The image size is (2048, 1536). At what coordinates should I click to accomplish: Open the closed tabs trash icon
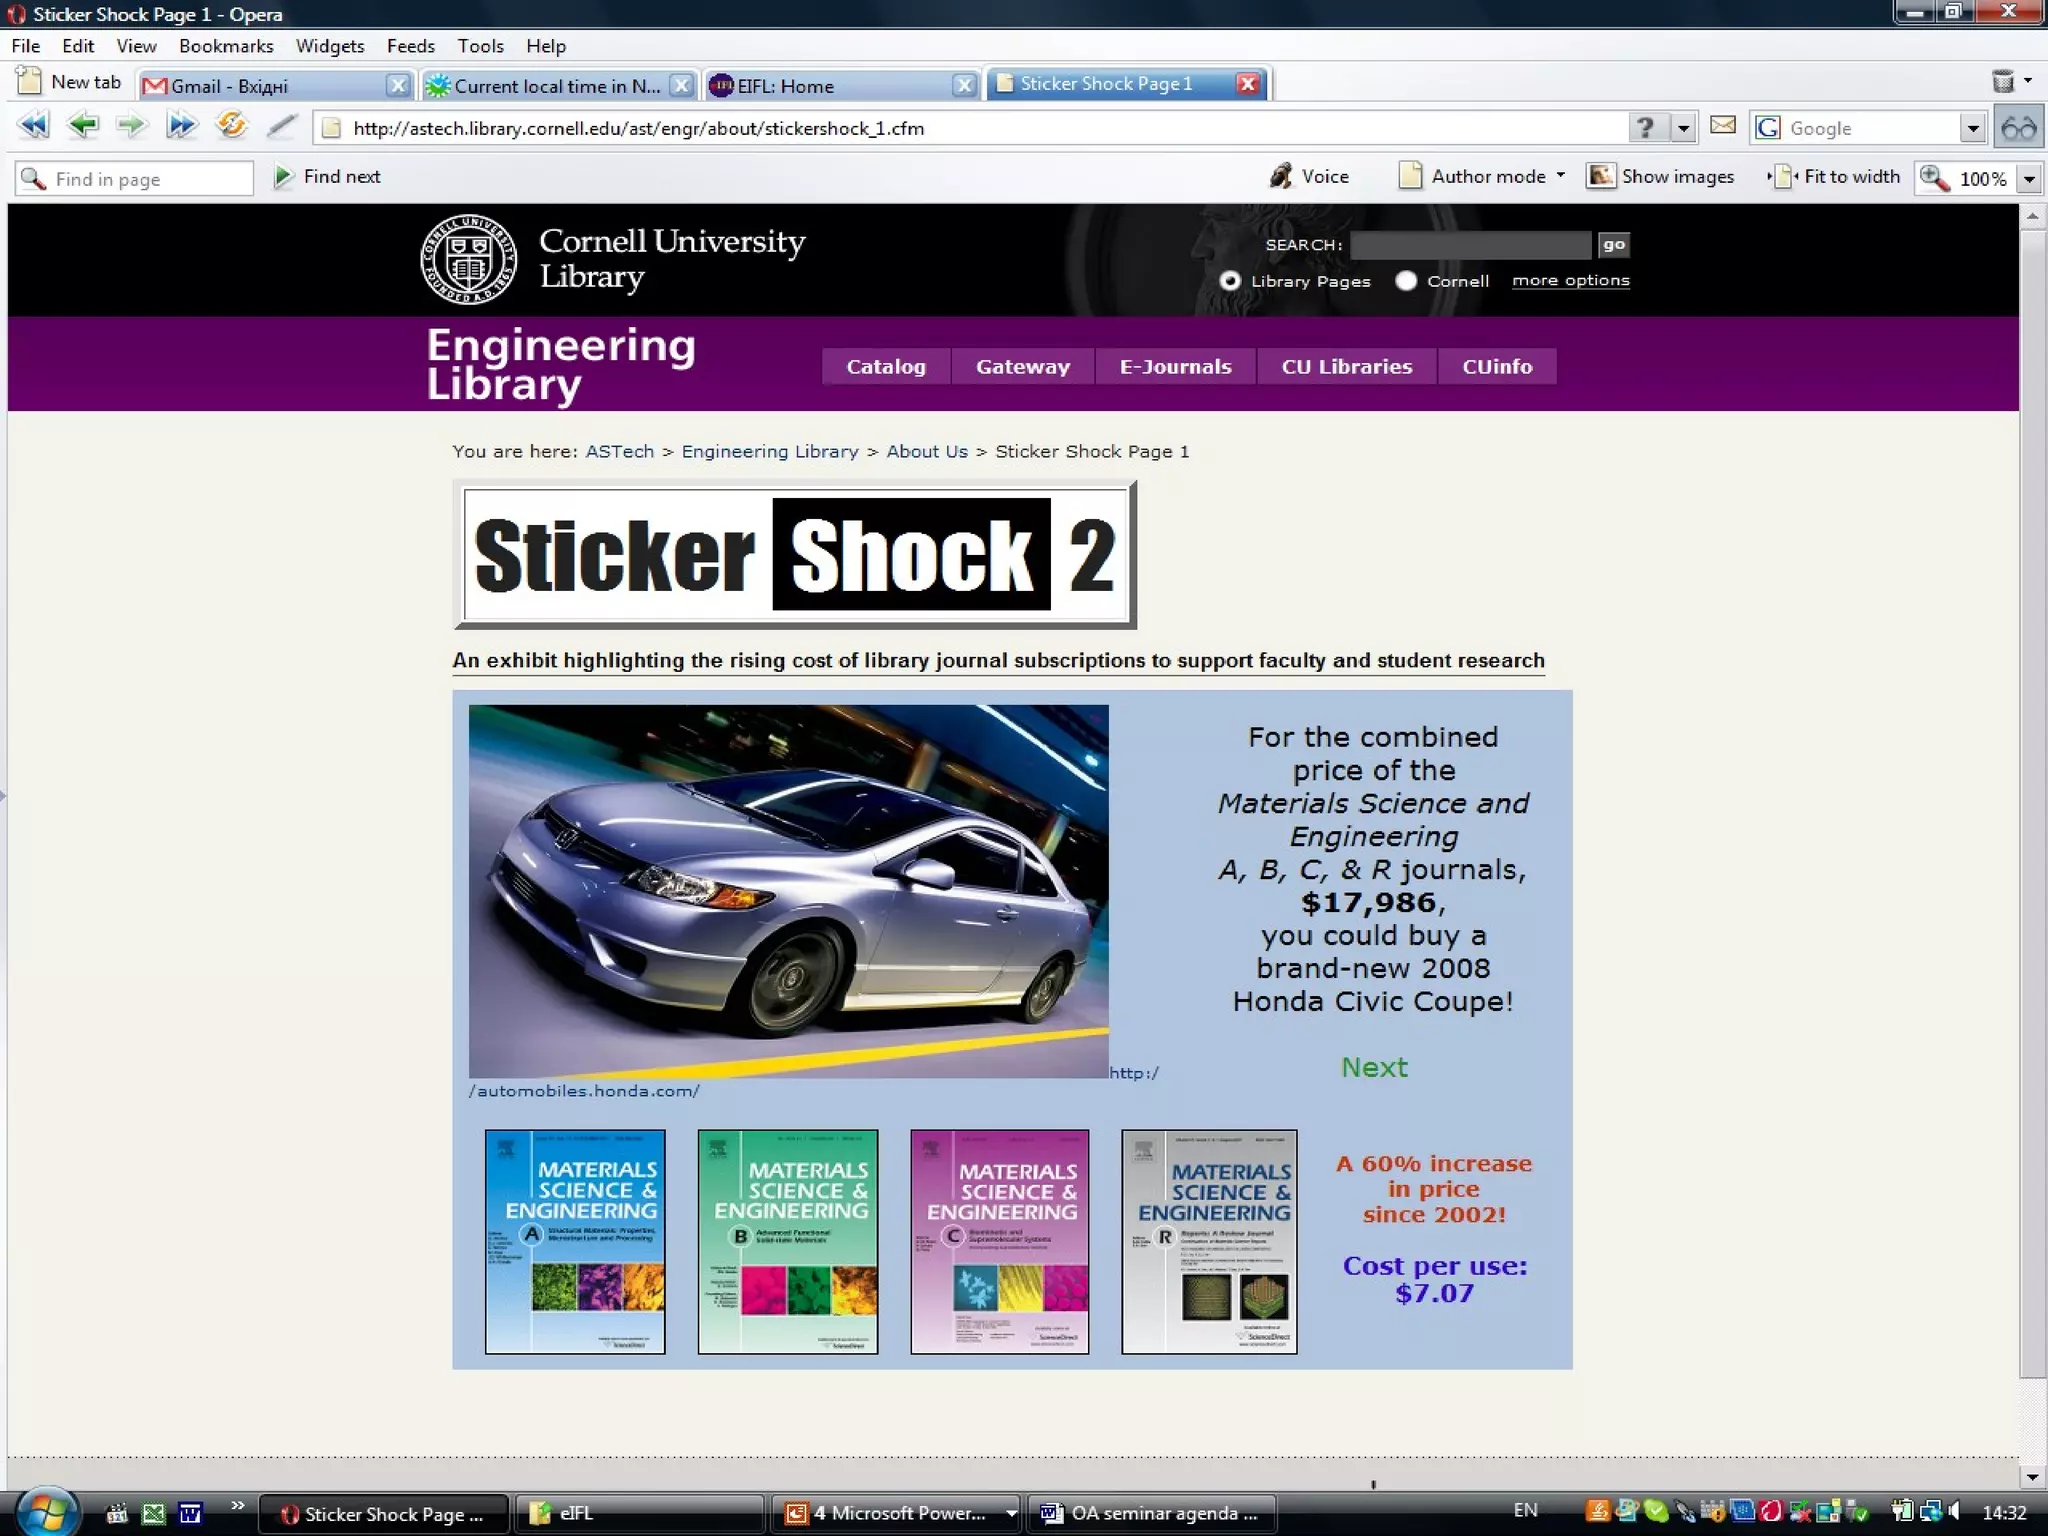2003,82
